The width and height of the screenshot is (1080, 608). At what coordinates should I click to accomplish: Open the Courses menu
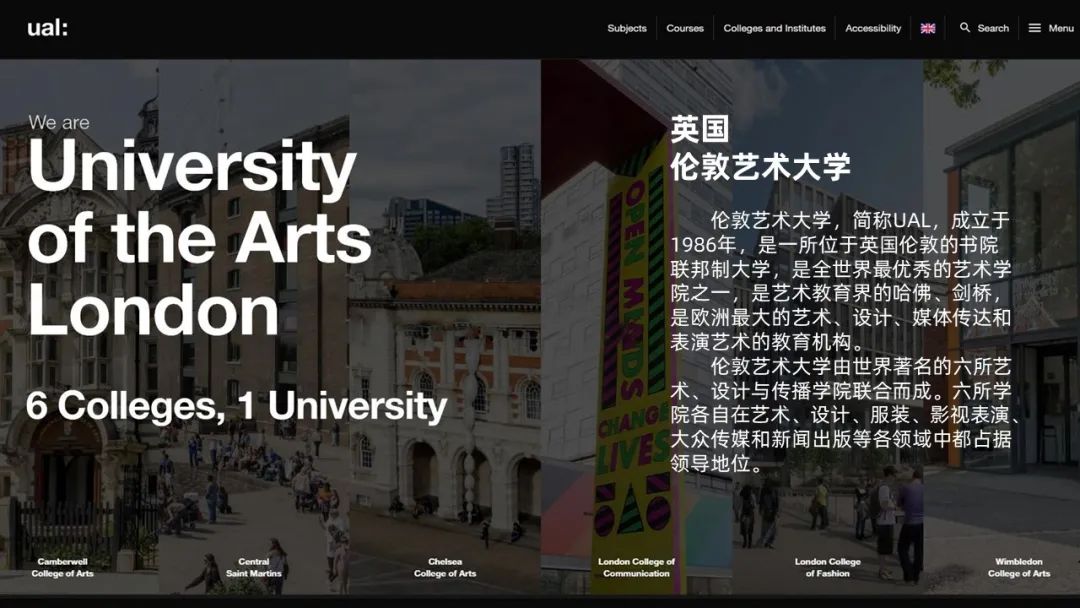click(x=685, y=28)
